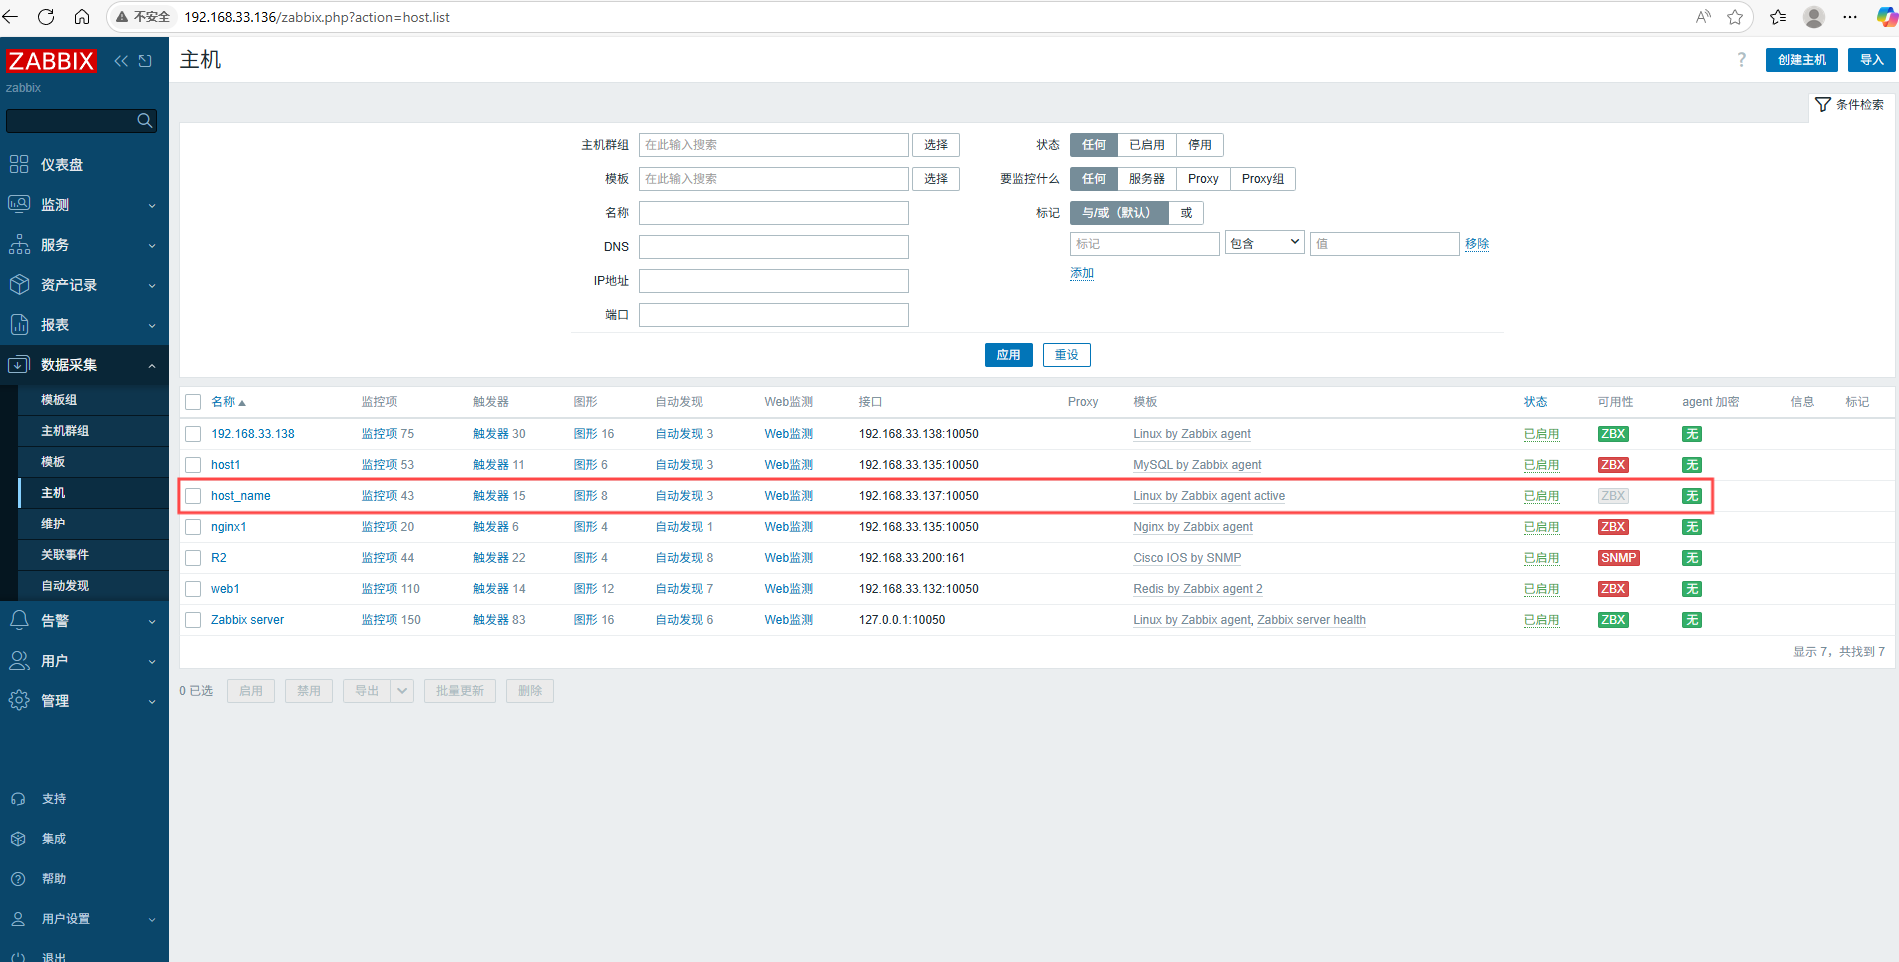Click the 资产记录 inventory icon
1899x962 pixels.
[x=19, y=285]
